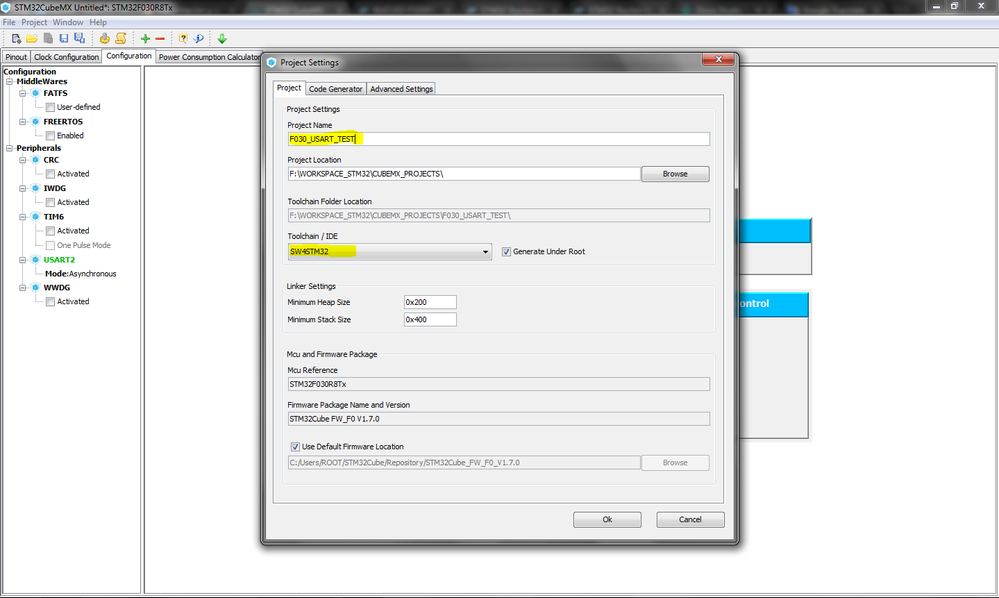Screen dimensions: 999x598
Task: Switch to the Advanced Settings tab
Action: point(401,89)
